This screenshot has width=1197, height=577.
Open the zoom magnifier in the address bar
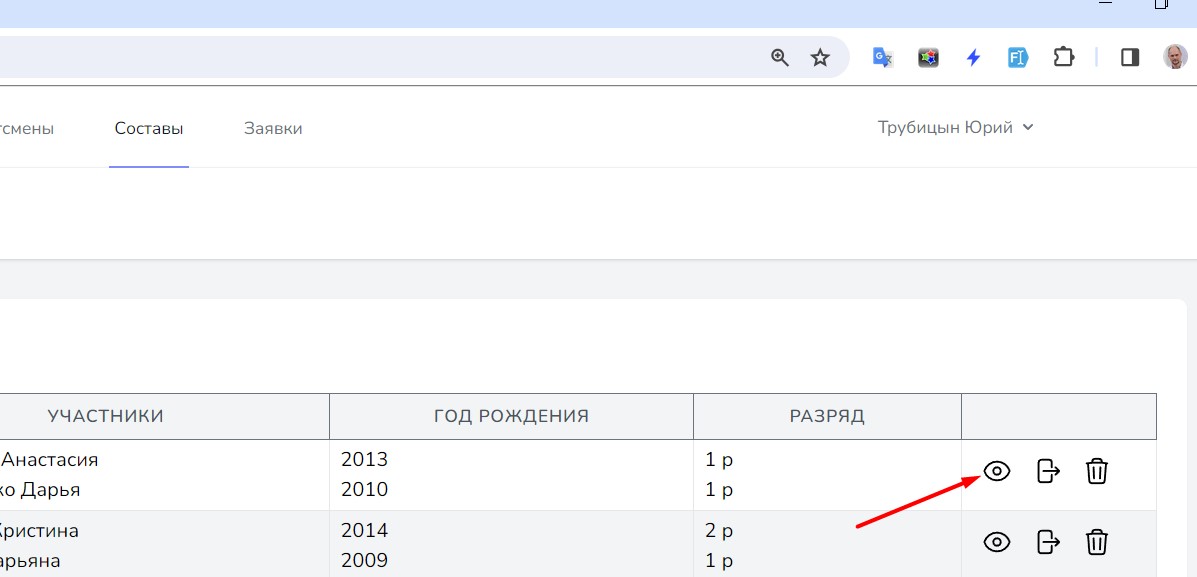coord(780,58)
